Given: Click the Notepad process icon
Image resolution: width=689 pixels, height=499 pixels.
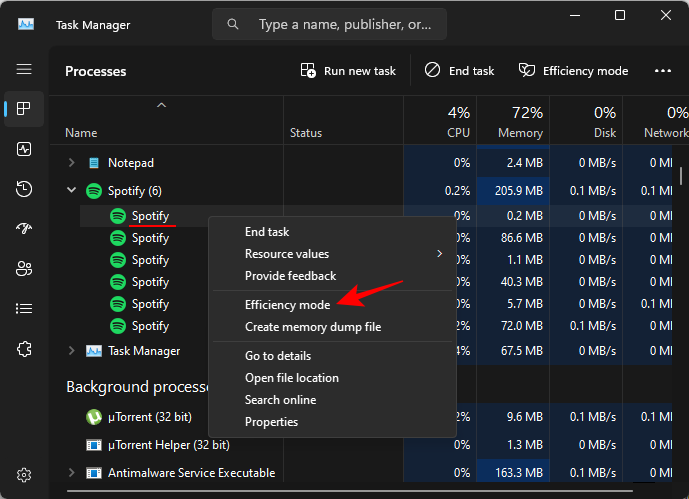Looking at the screenshot, I should point(94,163).
